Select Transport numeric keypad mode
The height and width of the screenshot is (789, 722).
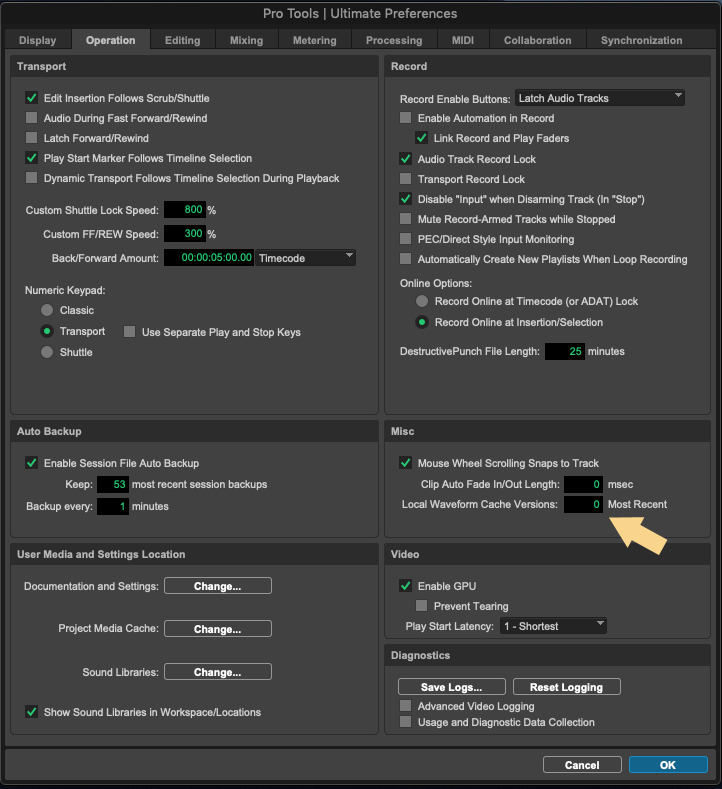47,331
